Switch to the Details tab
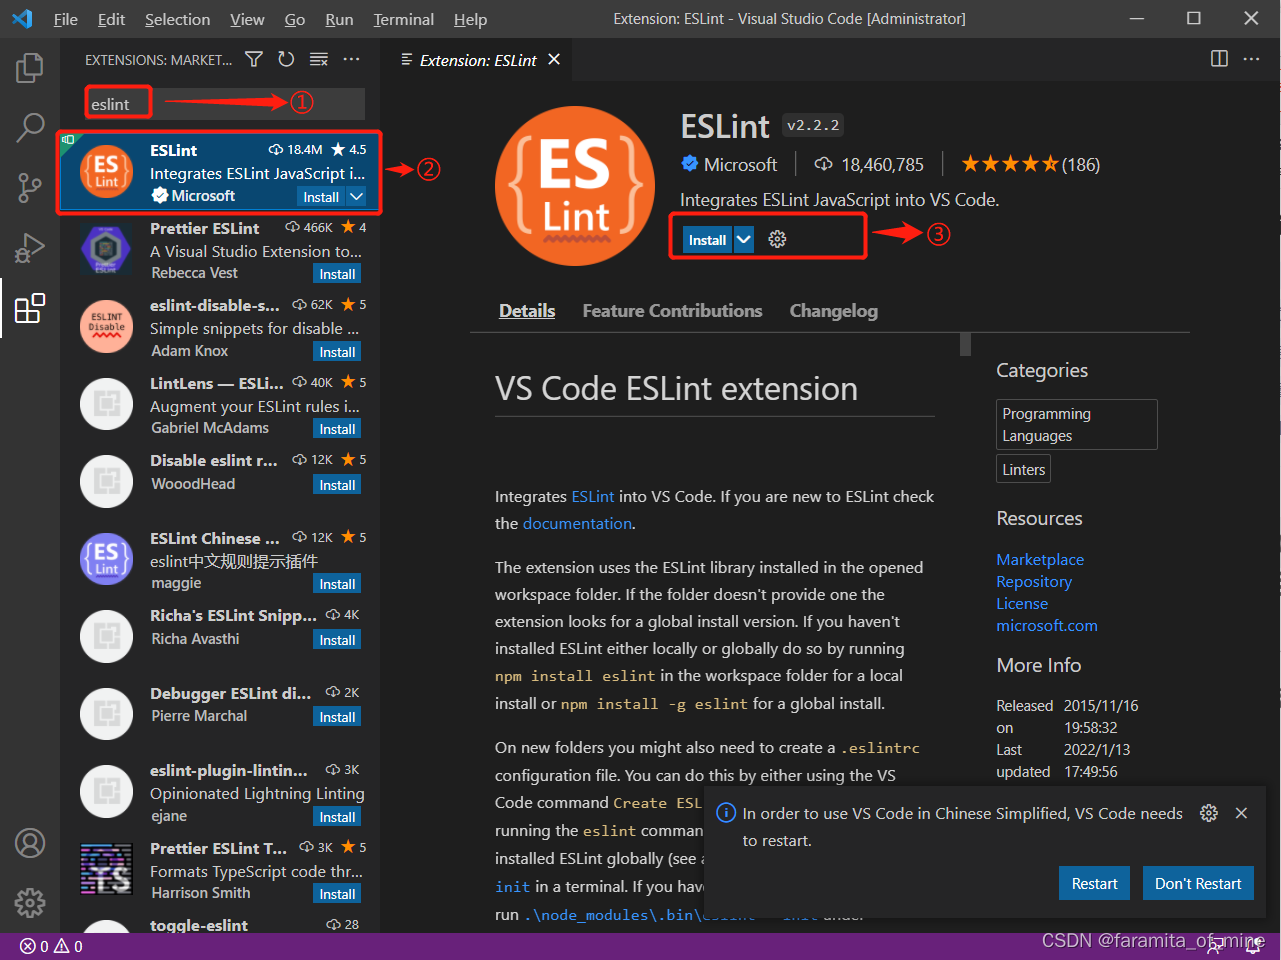Image resolution: width=1281 pixels, height=960 pixels. (x=527, y=311)
